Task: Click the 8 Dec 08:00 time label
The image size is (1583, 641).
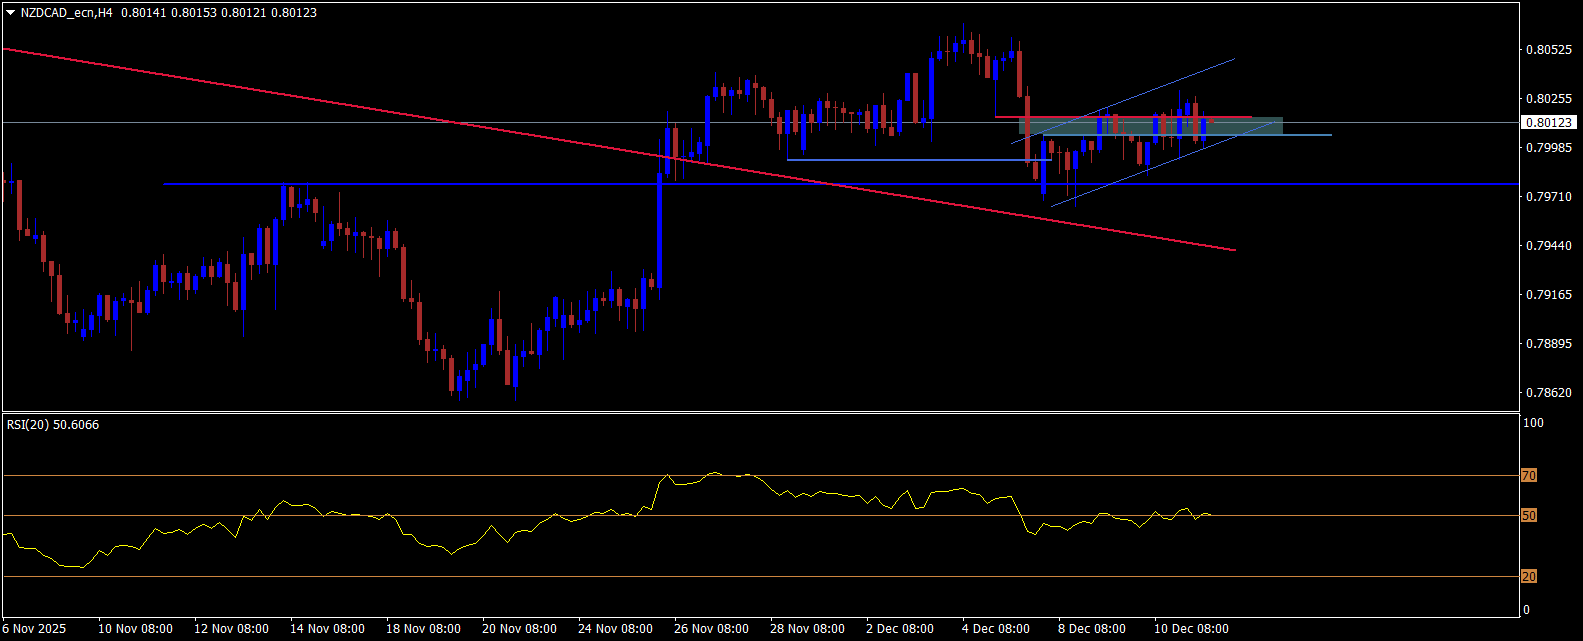Action: (1092, 629)
